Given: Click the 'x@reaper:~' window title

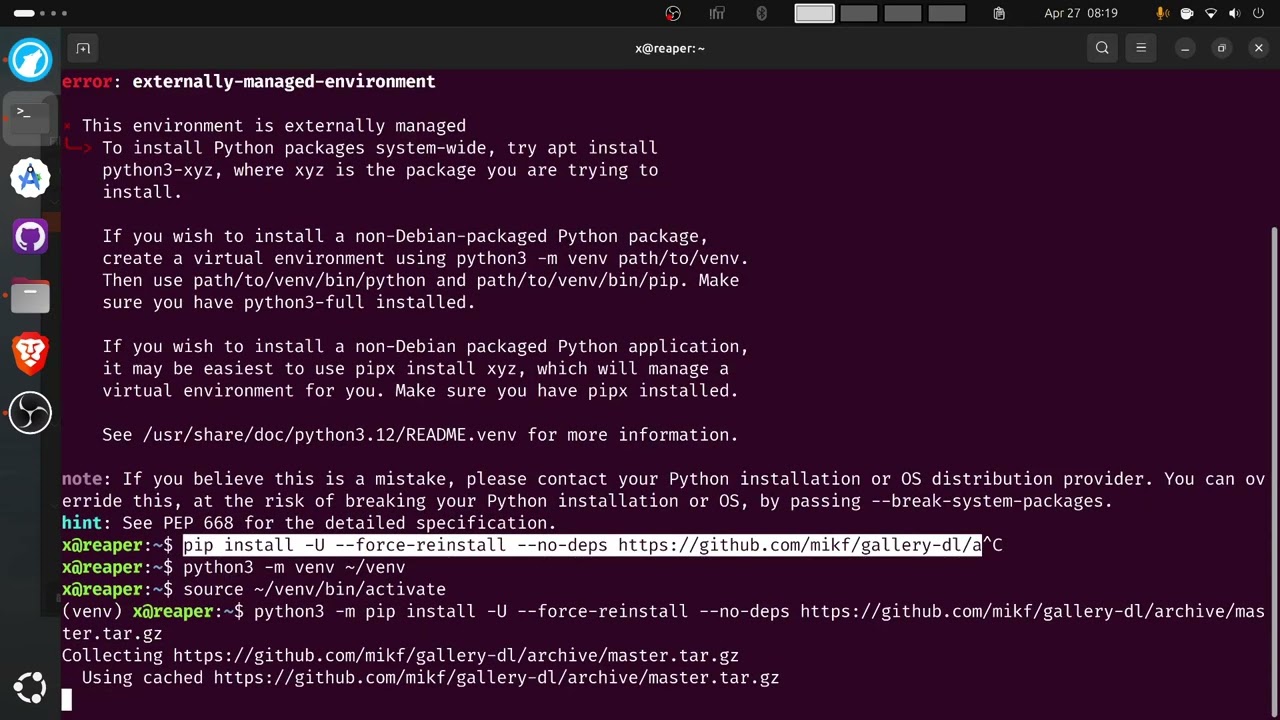Looking at the screenshot, I should pos(670,48).
